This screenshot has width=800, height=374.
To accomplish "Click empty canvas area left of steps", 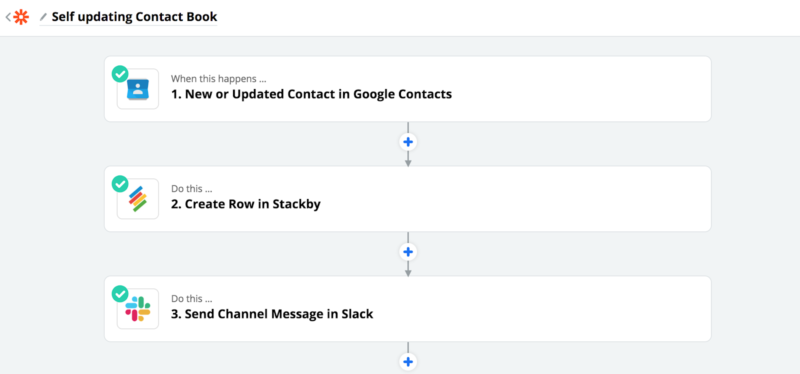I will (51, 204).
